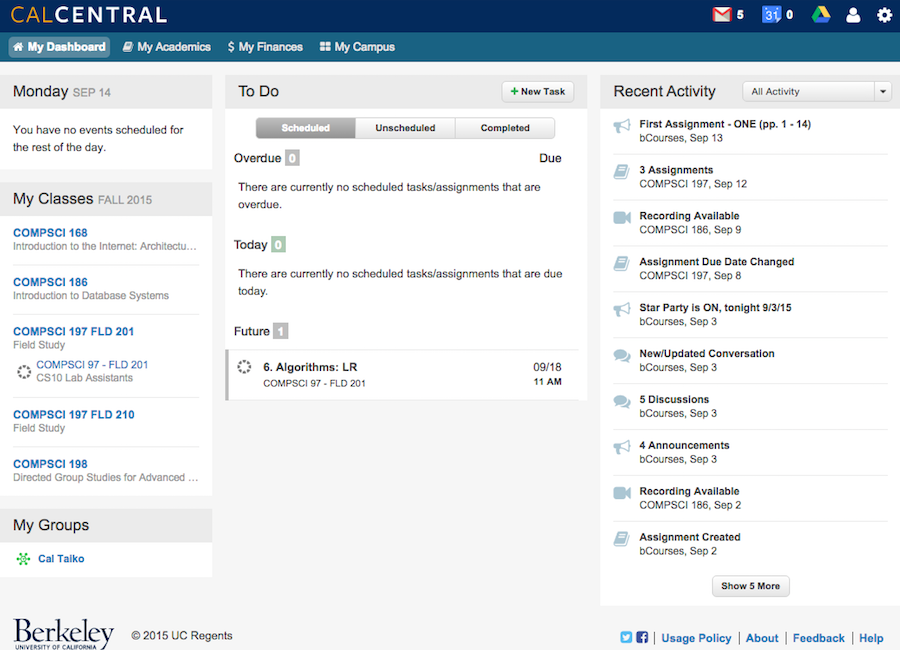Click bCourses icon beside COMPSCI 97 - FLD 201 class

click(24, 372)
